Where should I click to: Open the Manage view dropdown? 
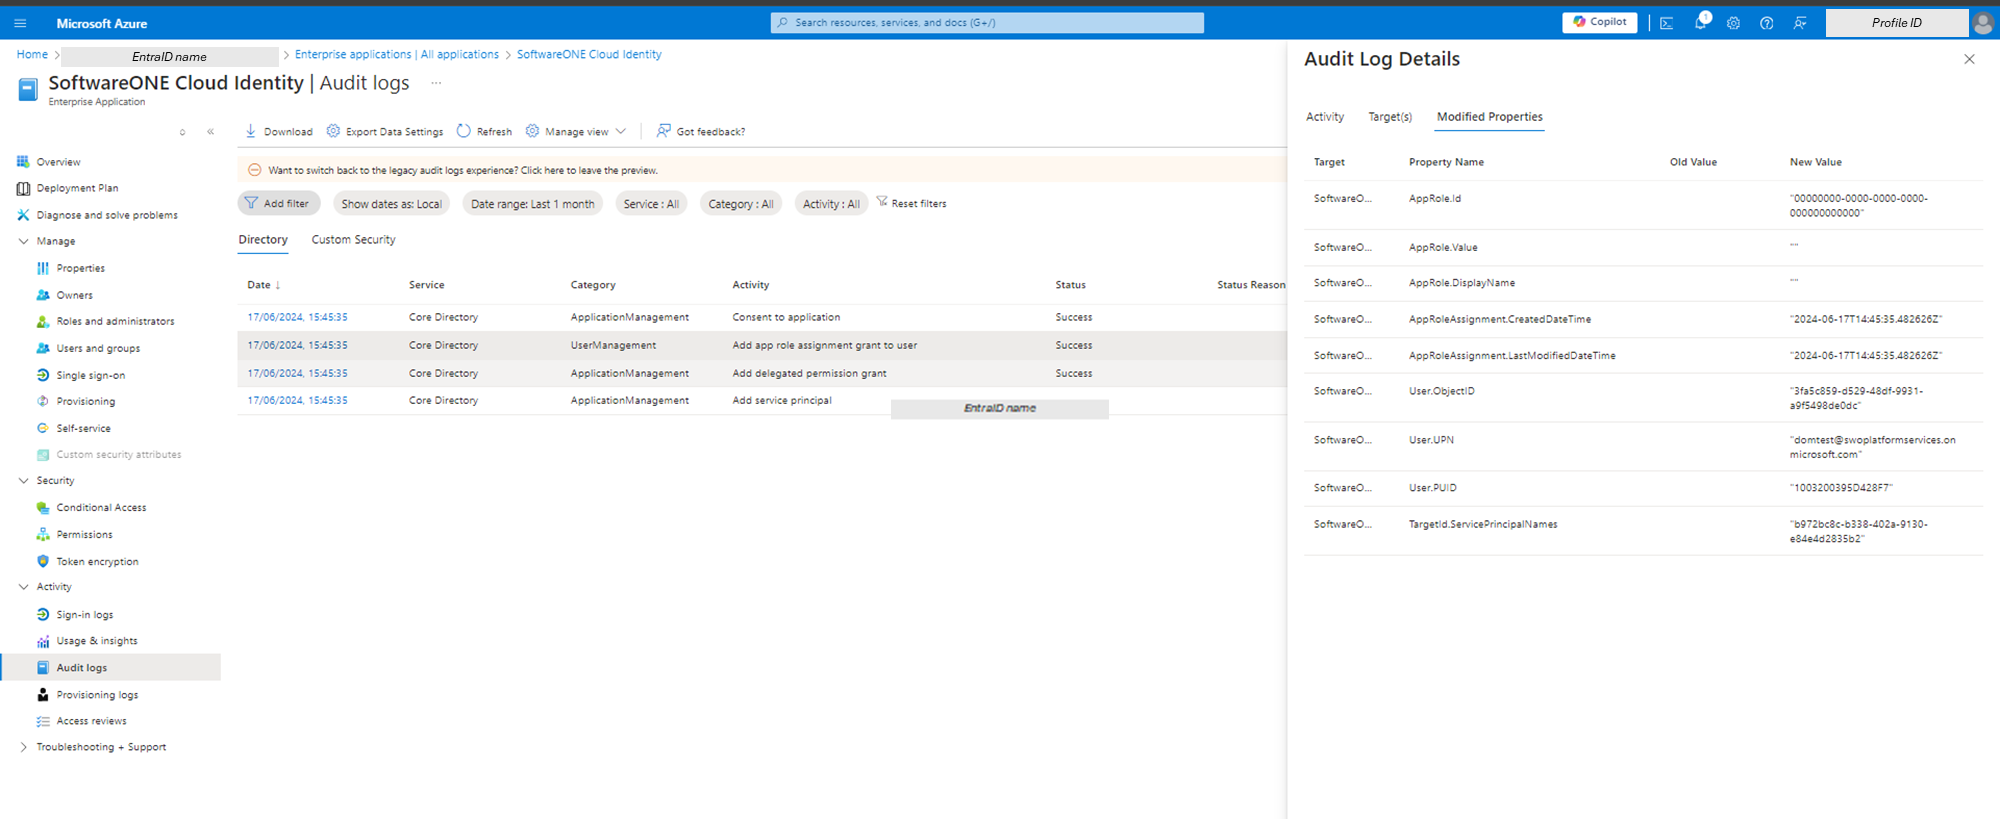pos(576,131)
